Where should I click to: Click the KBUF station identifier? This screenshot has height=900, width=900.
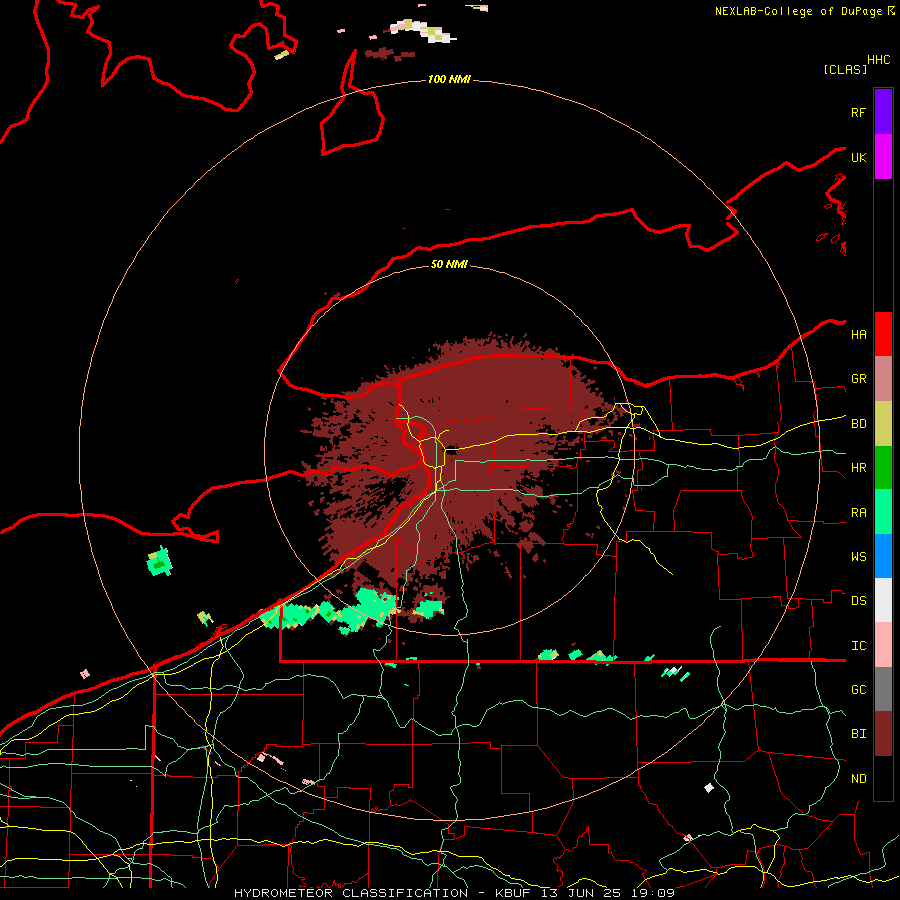point(511,893)
